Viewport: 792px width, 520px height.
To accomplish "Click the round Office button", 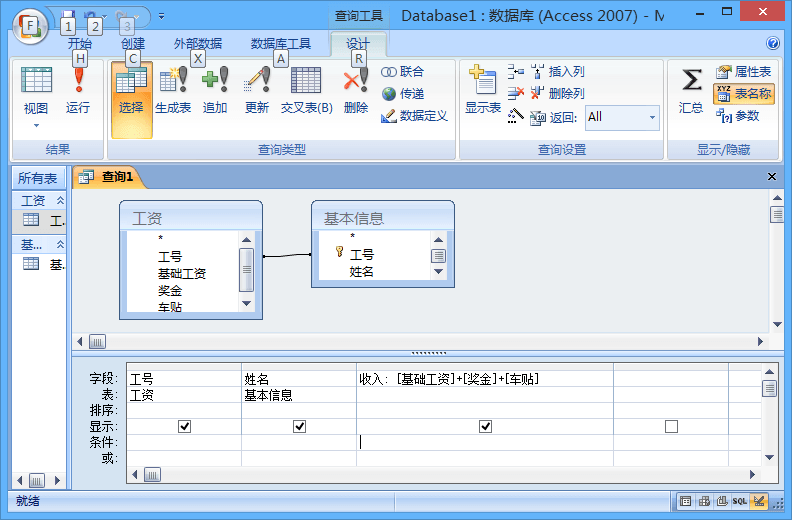I will pos(30,27).
